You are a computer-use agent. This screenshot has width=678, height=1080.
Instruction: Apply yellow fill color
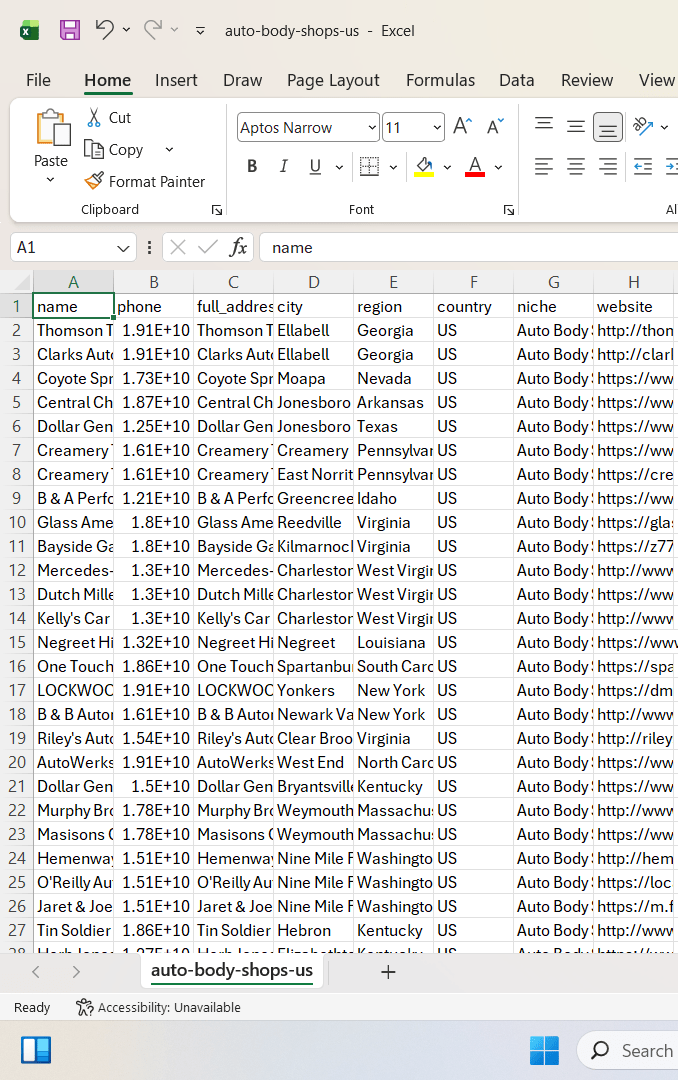(x=424, y=166)
